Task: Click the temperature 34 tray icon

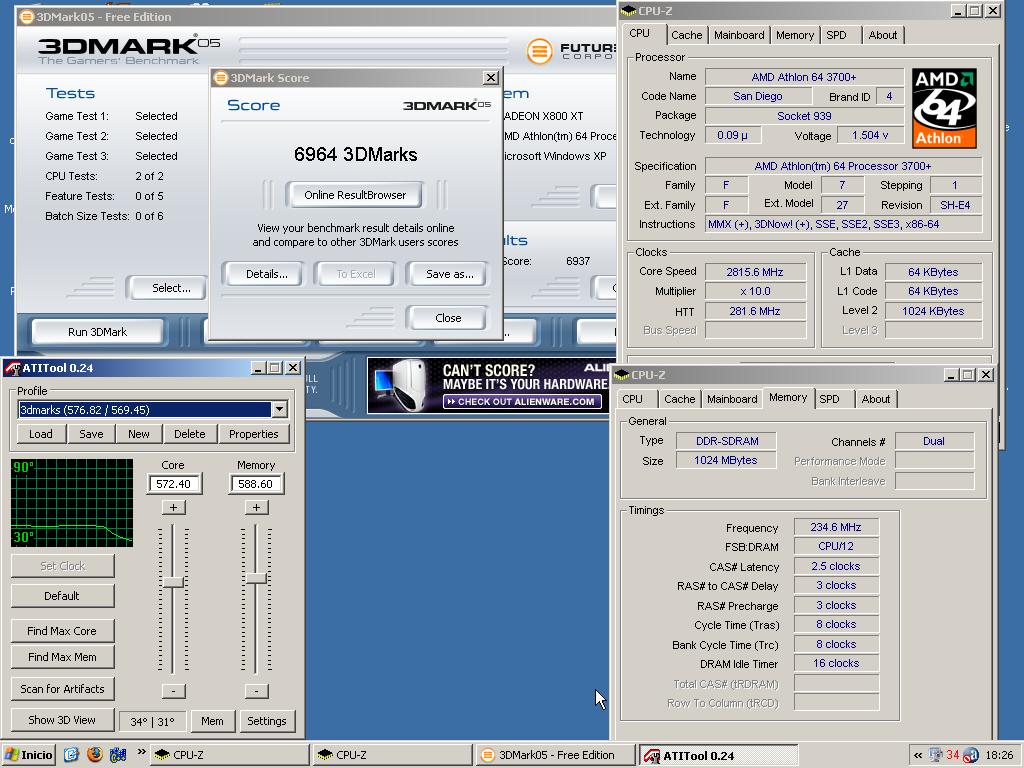Action: click(x=953, y=756)
